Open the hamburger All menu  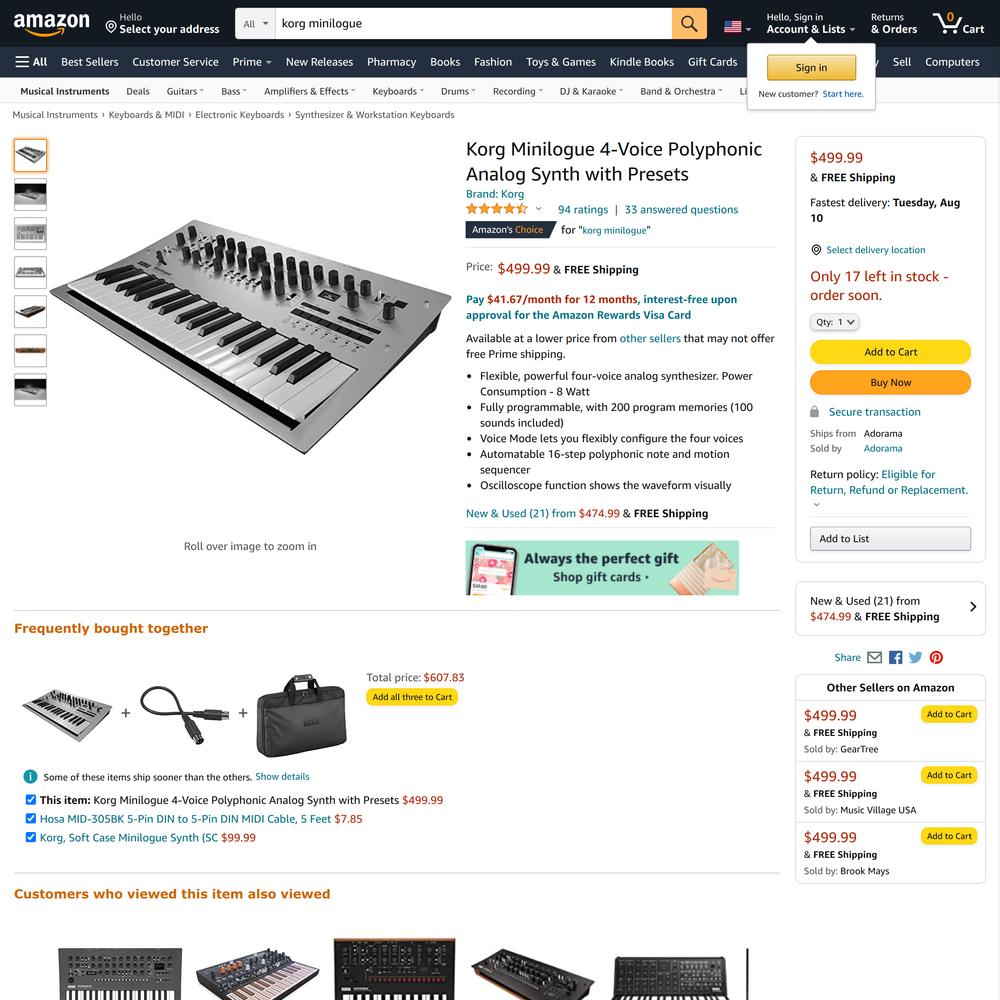click(31, 62)
